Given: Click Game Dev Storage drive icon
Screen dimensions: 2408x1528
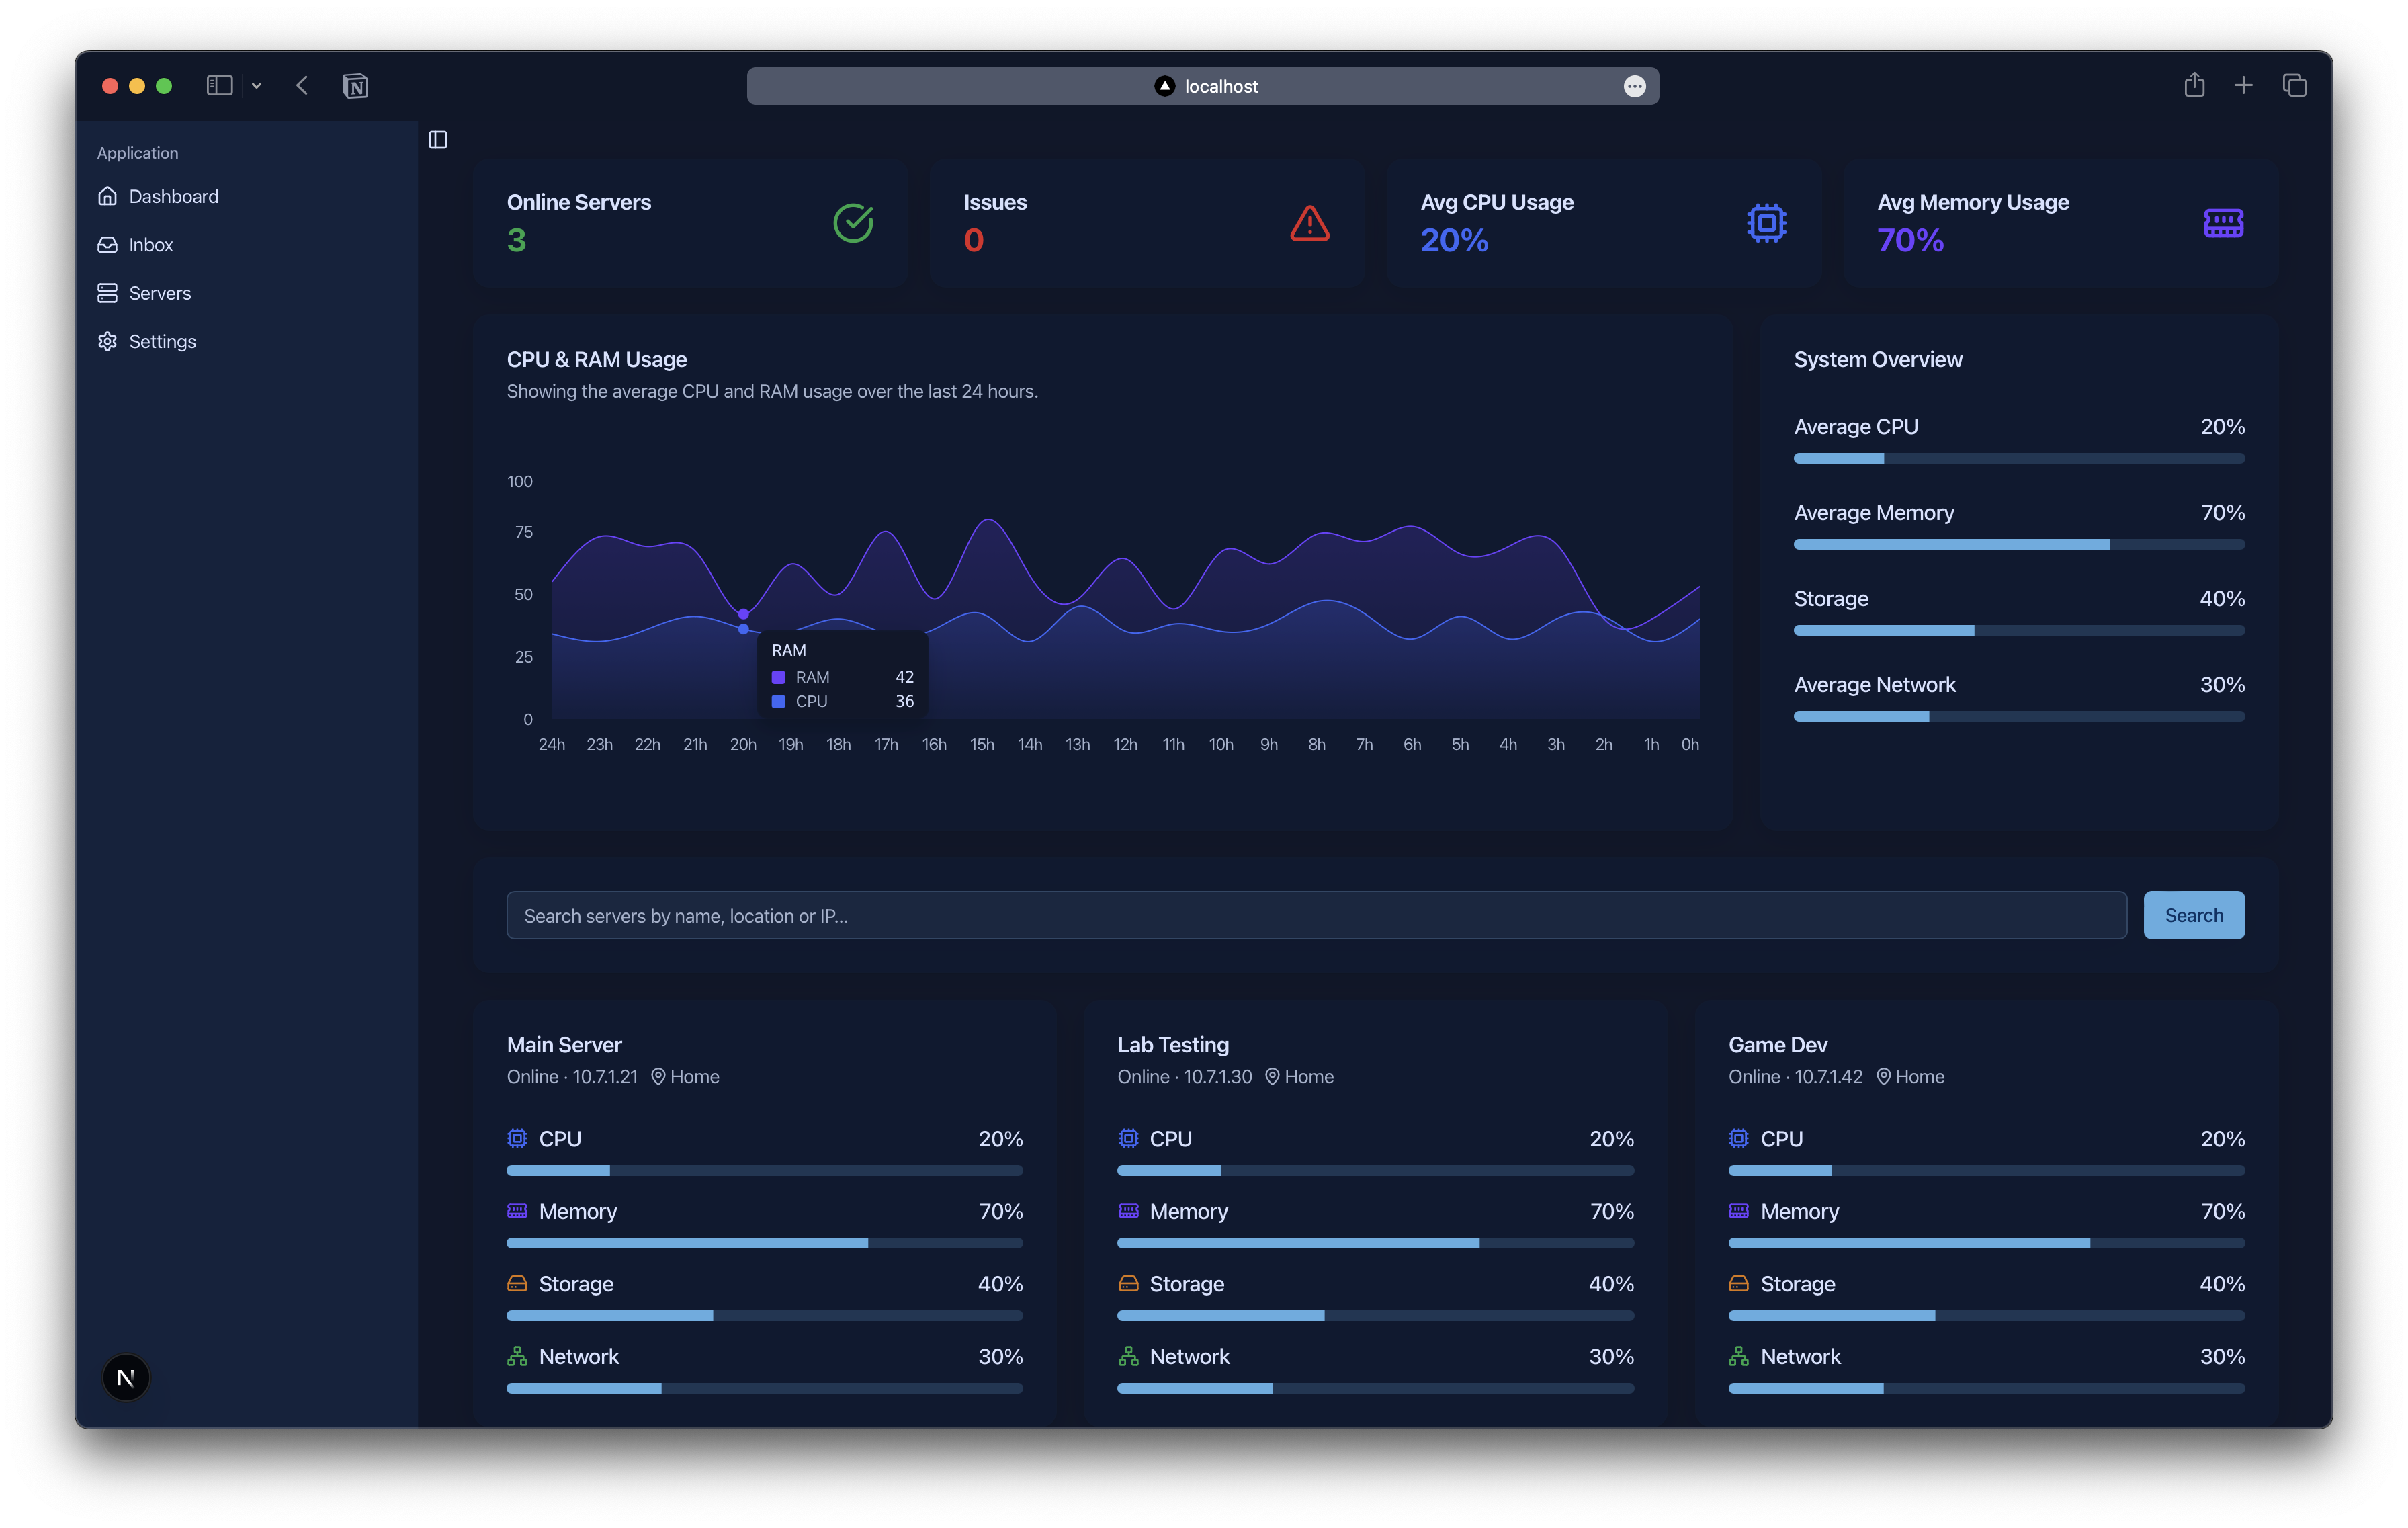Looking at the screenshot, I should coord(1739,1283).
